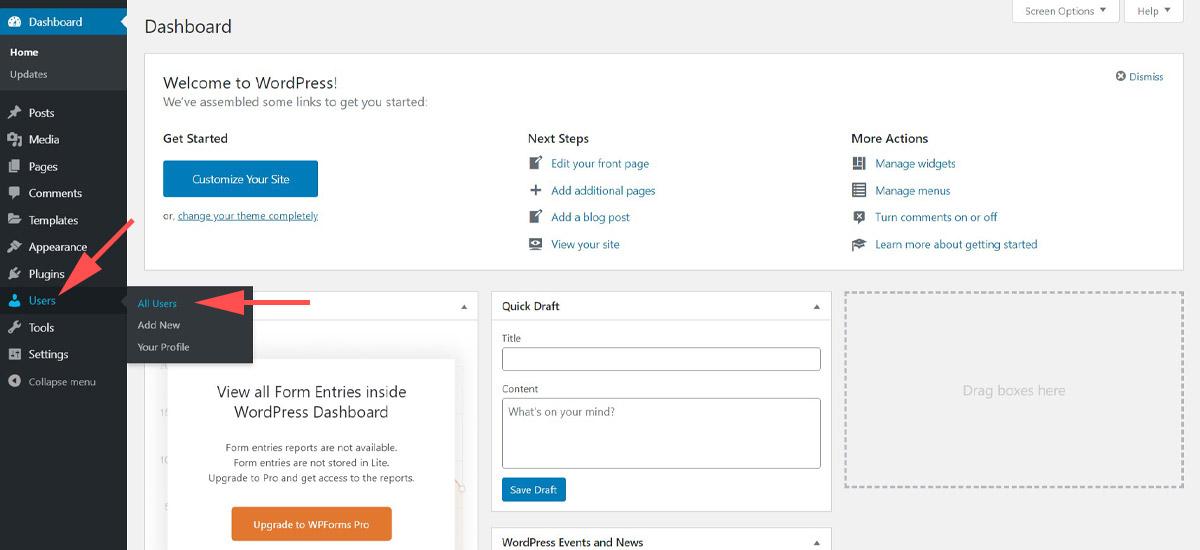Open the Manage widgets link
Screen dimensions: 1200x550
tap(915, 163)
